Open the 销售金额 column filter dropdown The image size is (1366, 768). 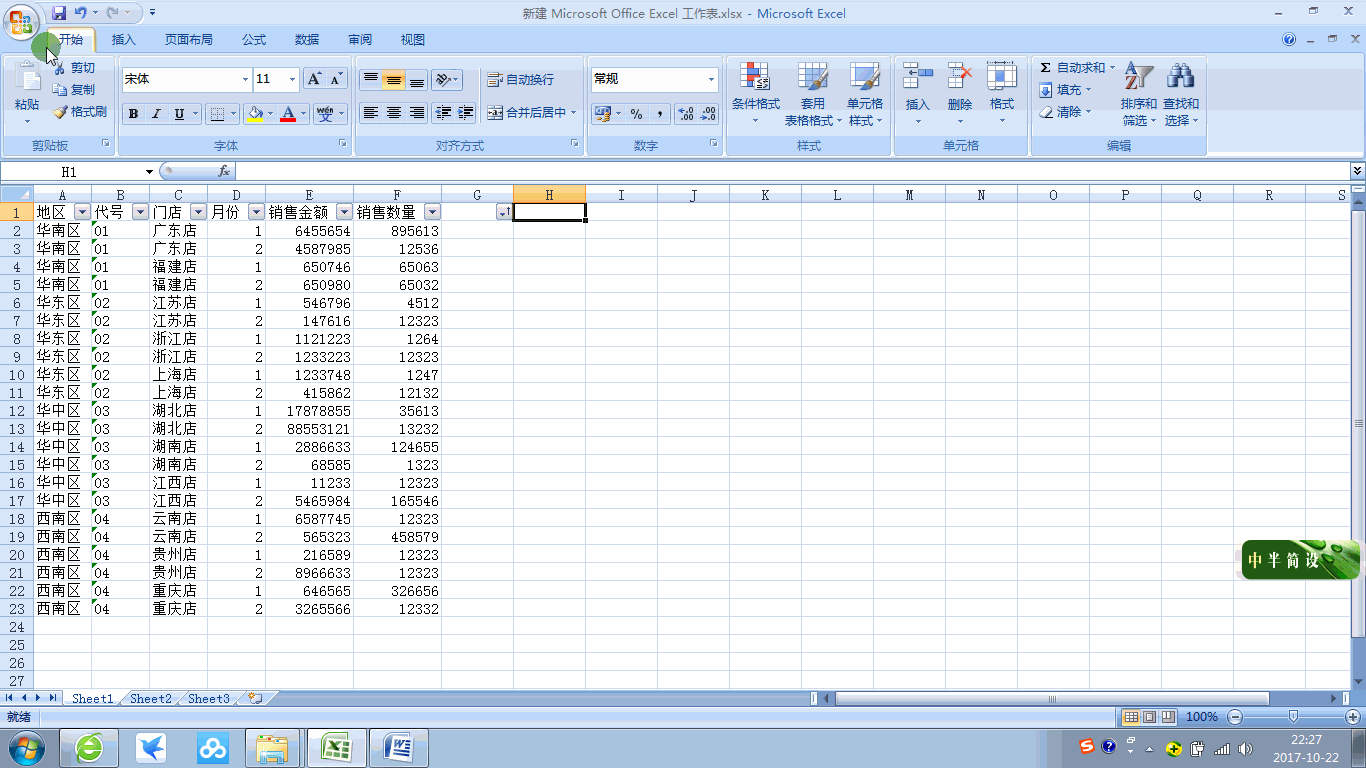coord(344,212)
